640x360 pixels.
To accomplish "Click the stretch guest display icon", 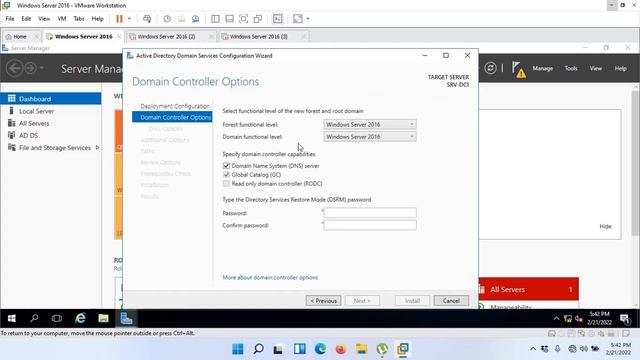I will [x=298, y=19].
